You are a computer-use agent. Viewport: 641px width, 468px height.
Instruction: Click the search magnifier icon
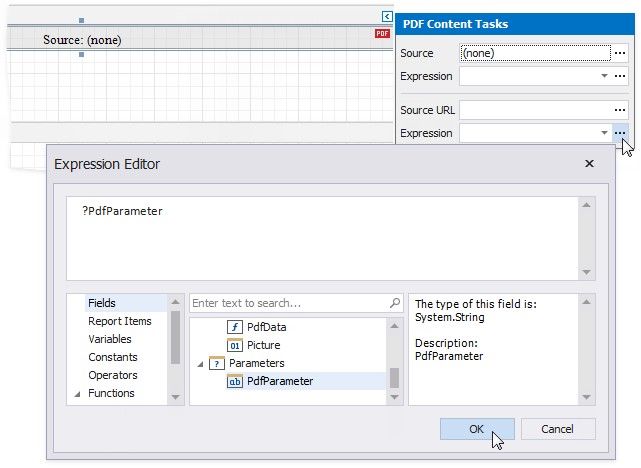pyautogui.click(x=394, y=303)
